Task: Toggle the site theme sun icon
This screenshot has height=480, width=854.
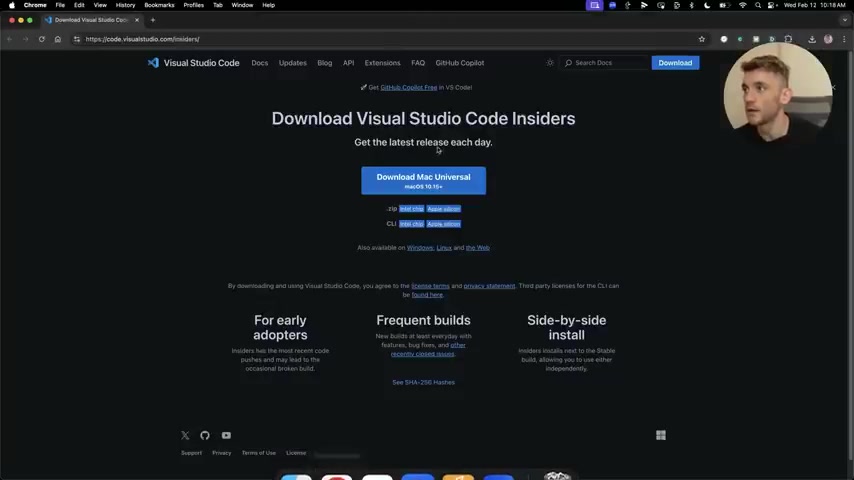Action: pyautogui.click(x=550, y=63)
